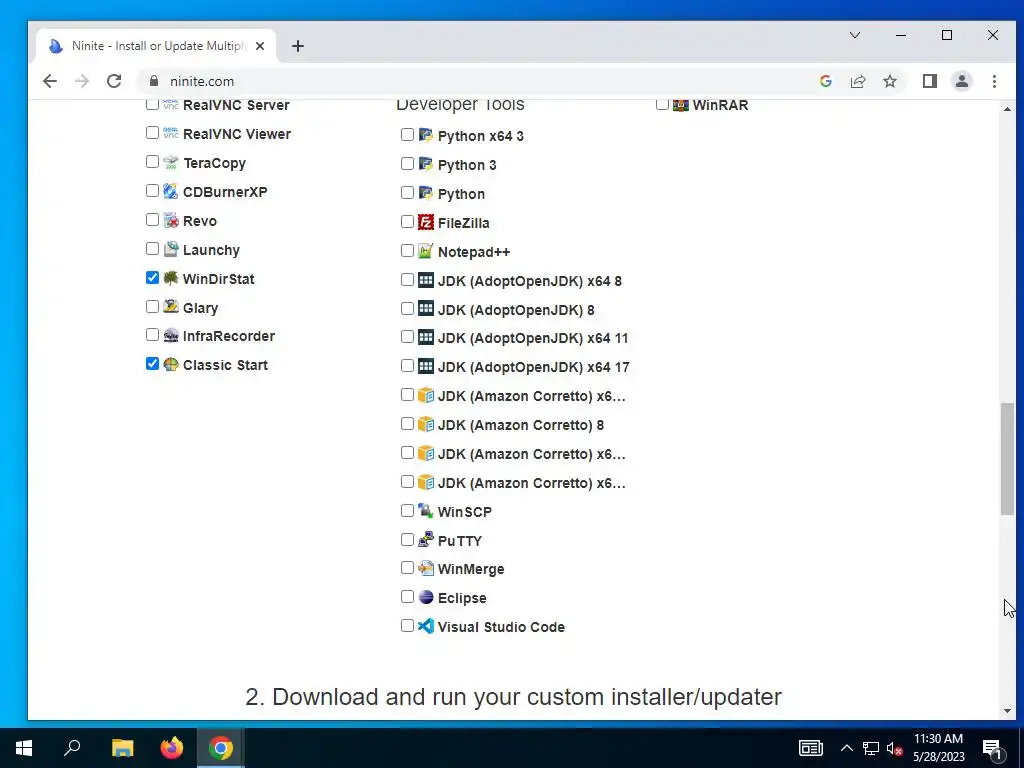Check the Visual Studio Code checkbox
The image size is (1024, 768).
point(408,626)
